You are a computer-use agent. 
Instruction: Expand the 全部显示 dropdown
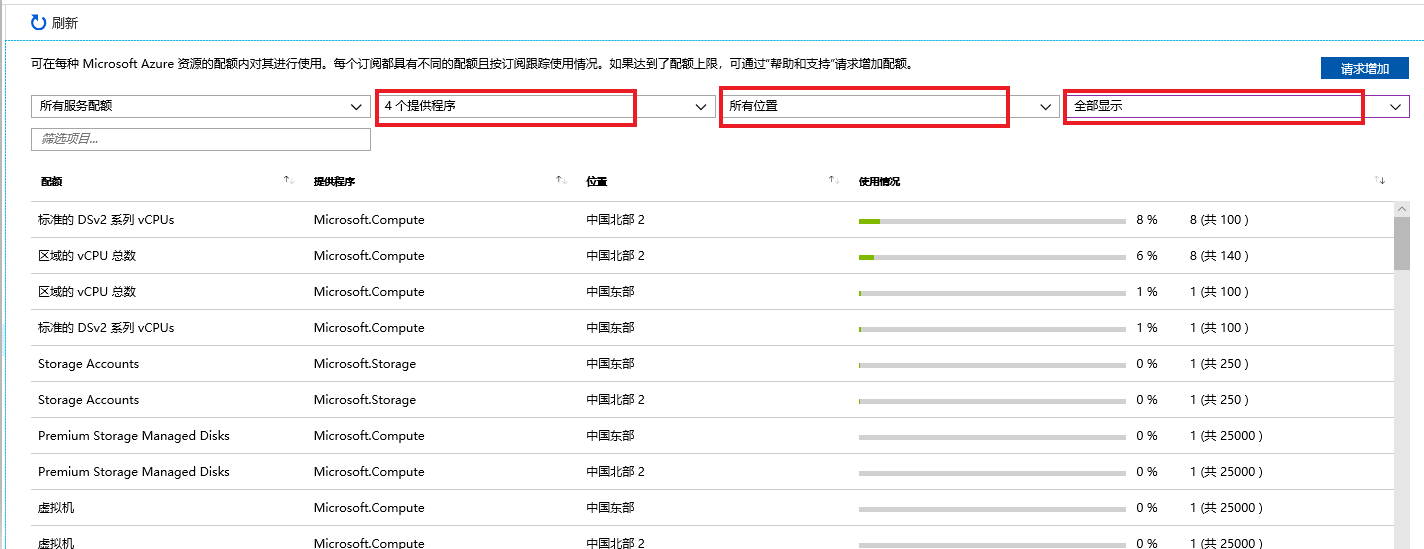coord(1236,107)
